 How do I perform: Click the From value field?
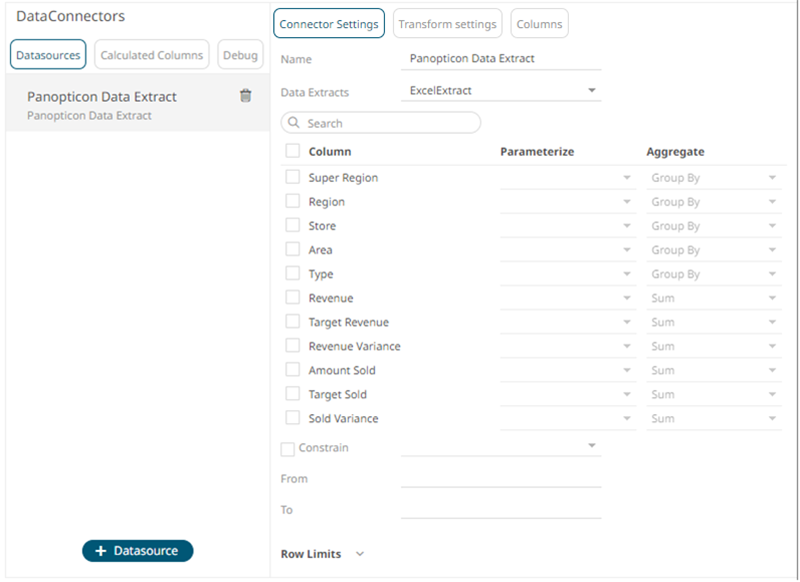coord(500,478)
